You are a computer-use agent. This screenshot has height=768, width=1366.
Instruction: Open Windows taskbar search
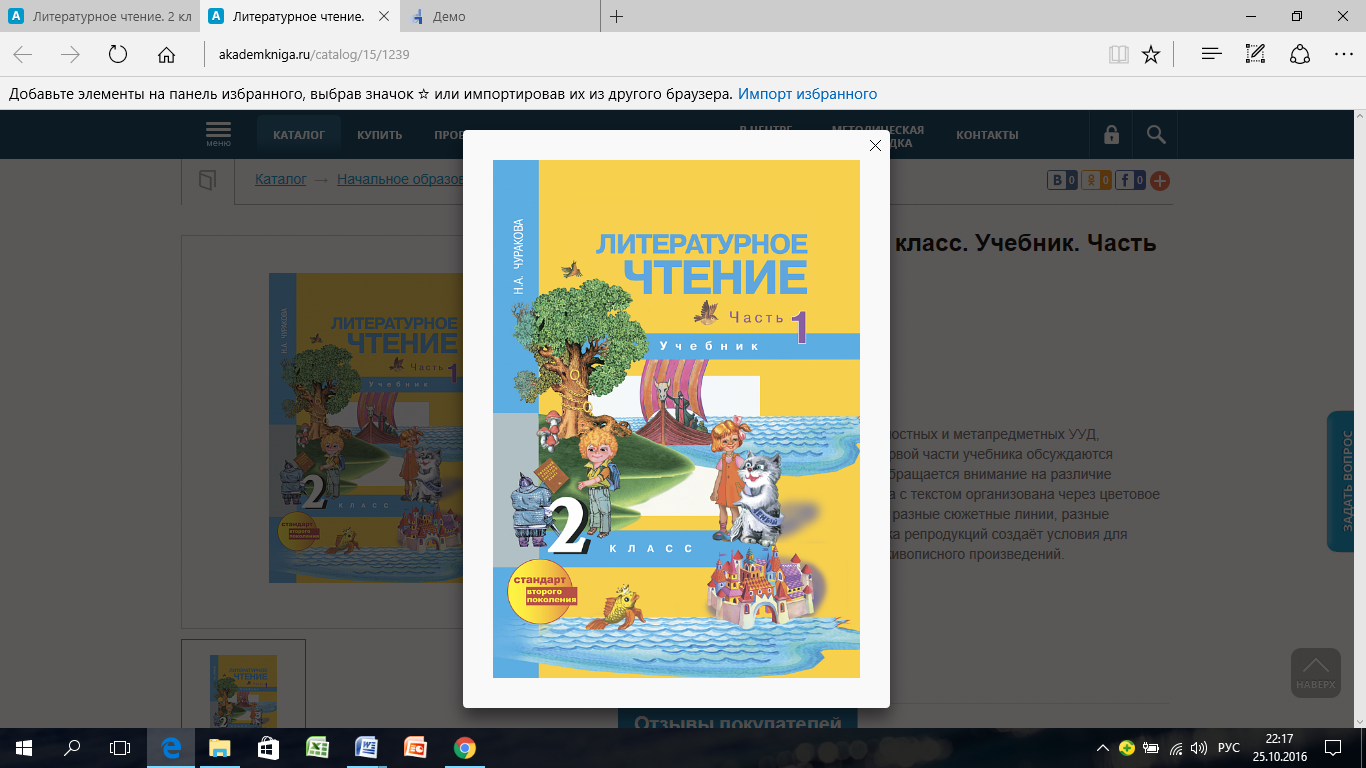click(72, 748)
